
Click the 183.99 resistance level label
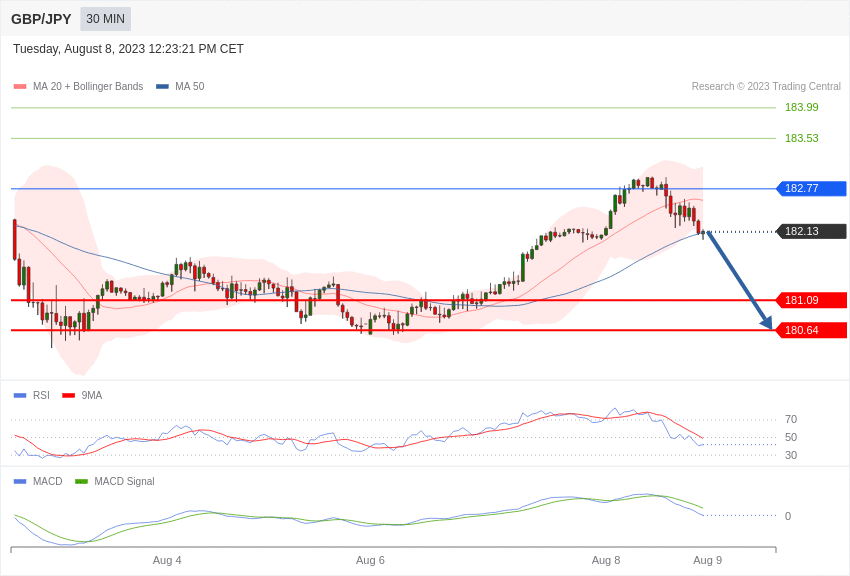click(801, 107)
